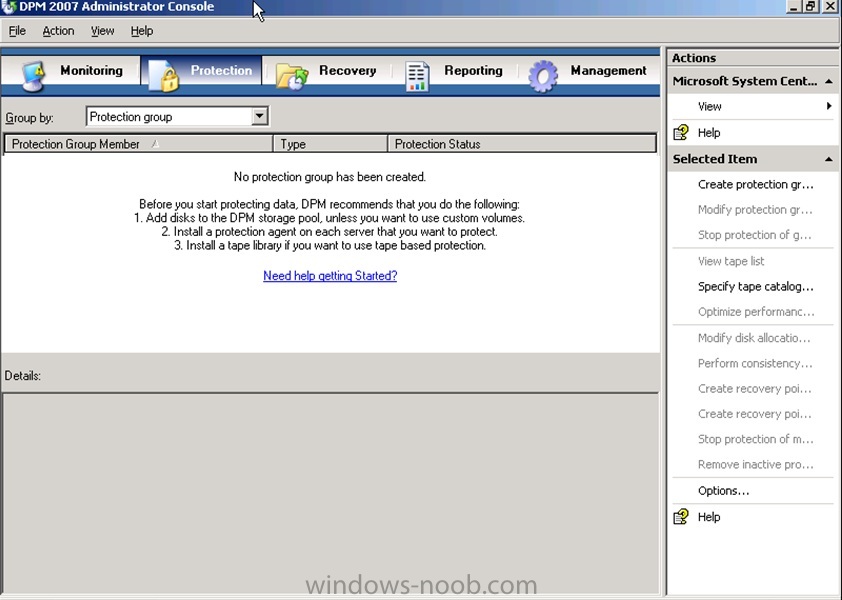Open the Action menu

(58, 31)
